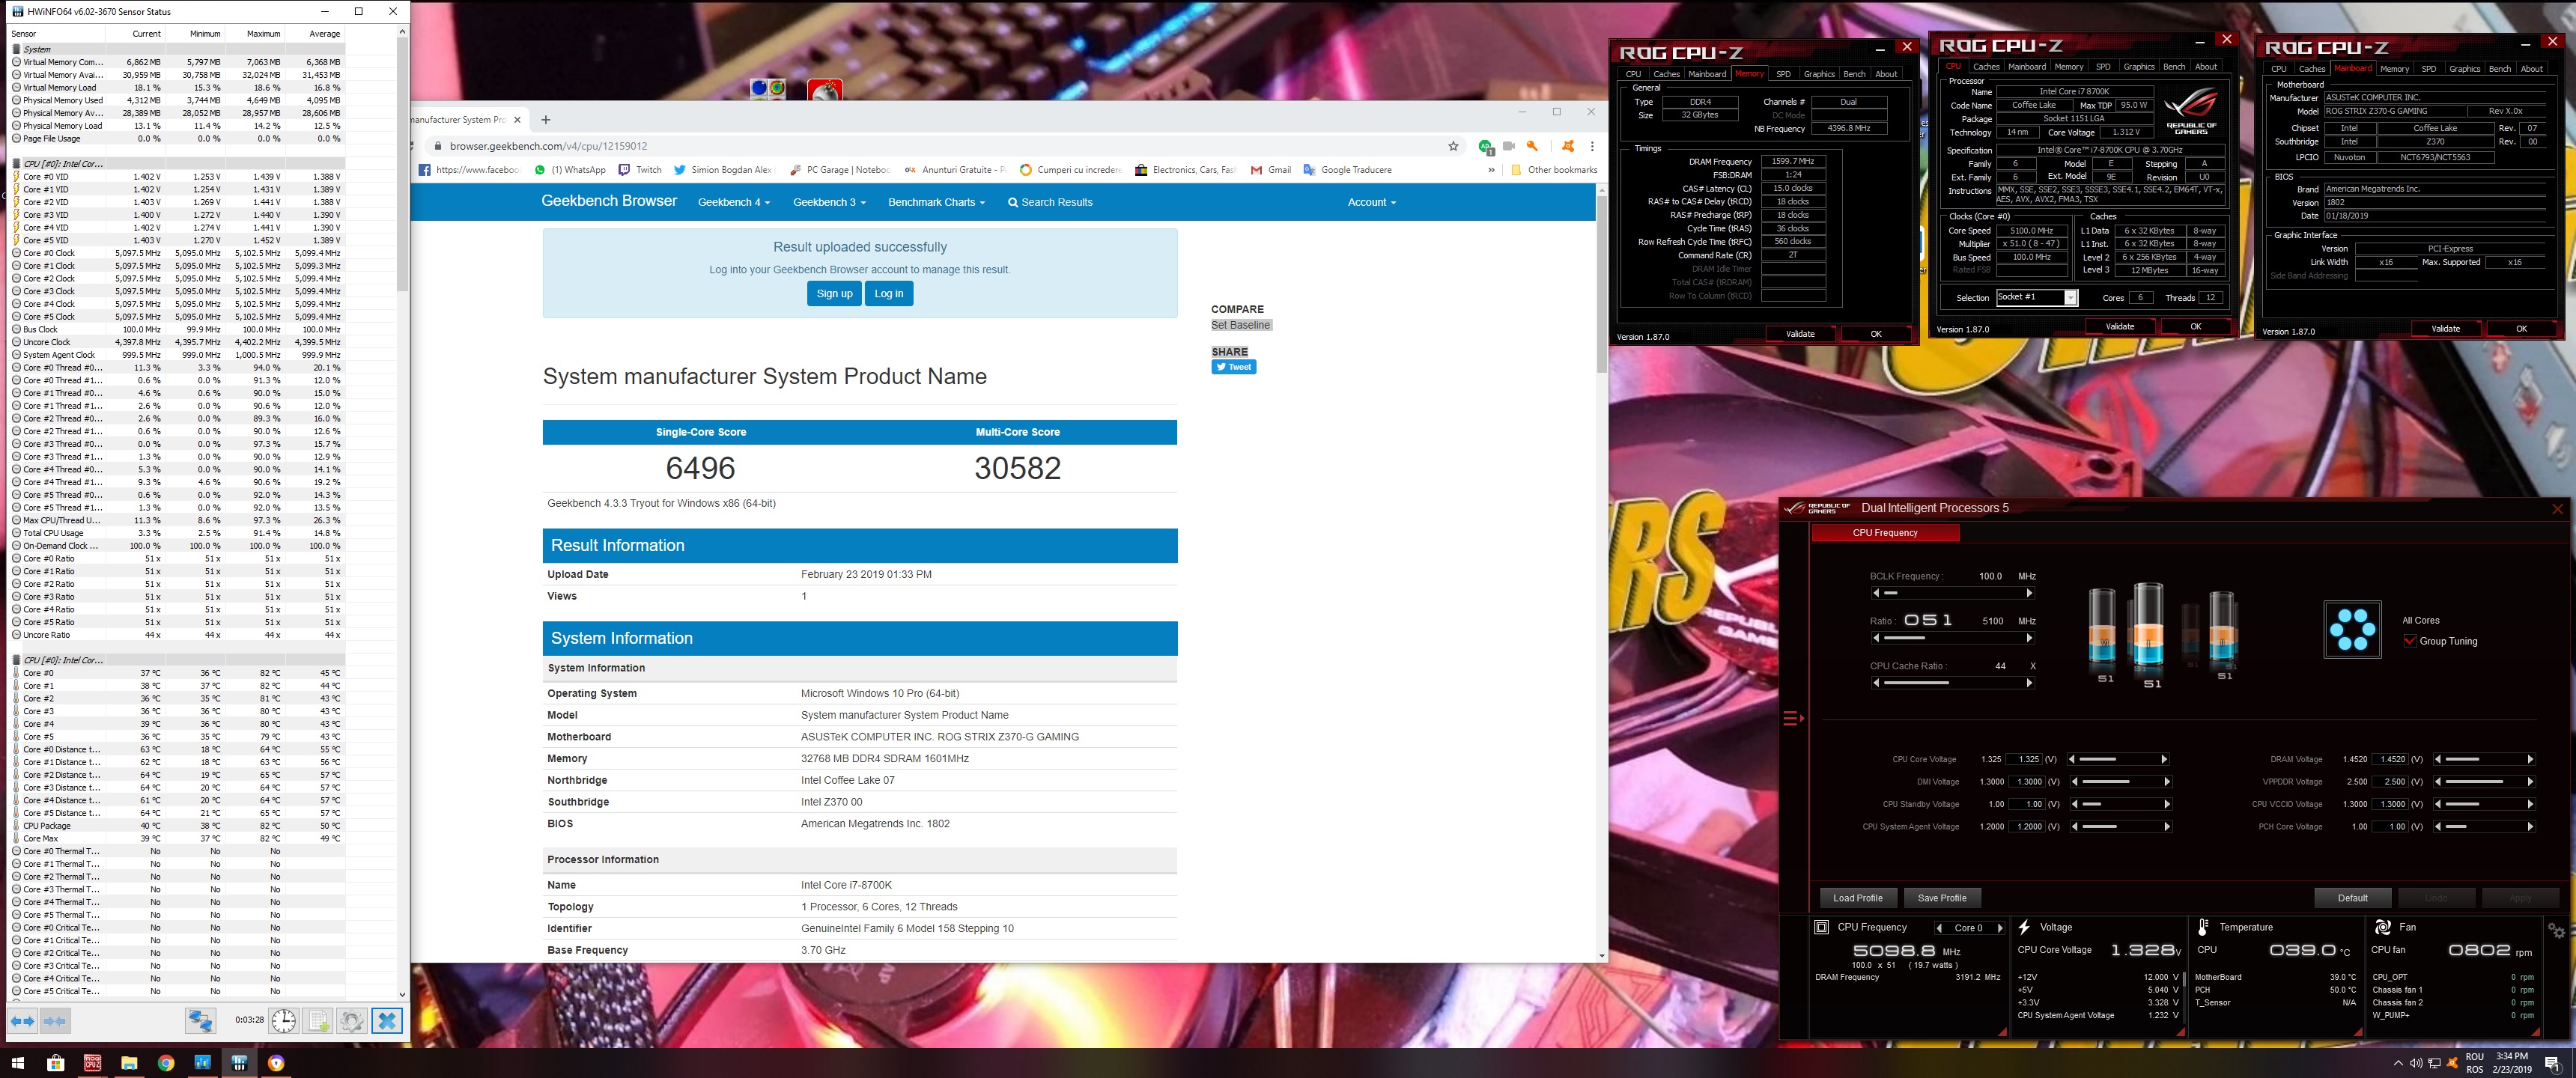This screenshot has height=1078, width=2576.
Task: Adjust CPU Core Voltage slider
Action: (2119, 760)
